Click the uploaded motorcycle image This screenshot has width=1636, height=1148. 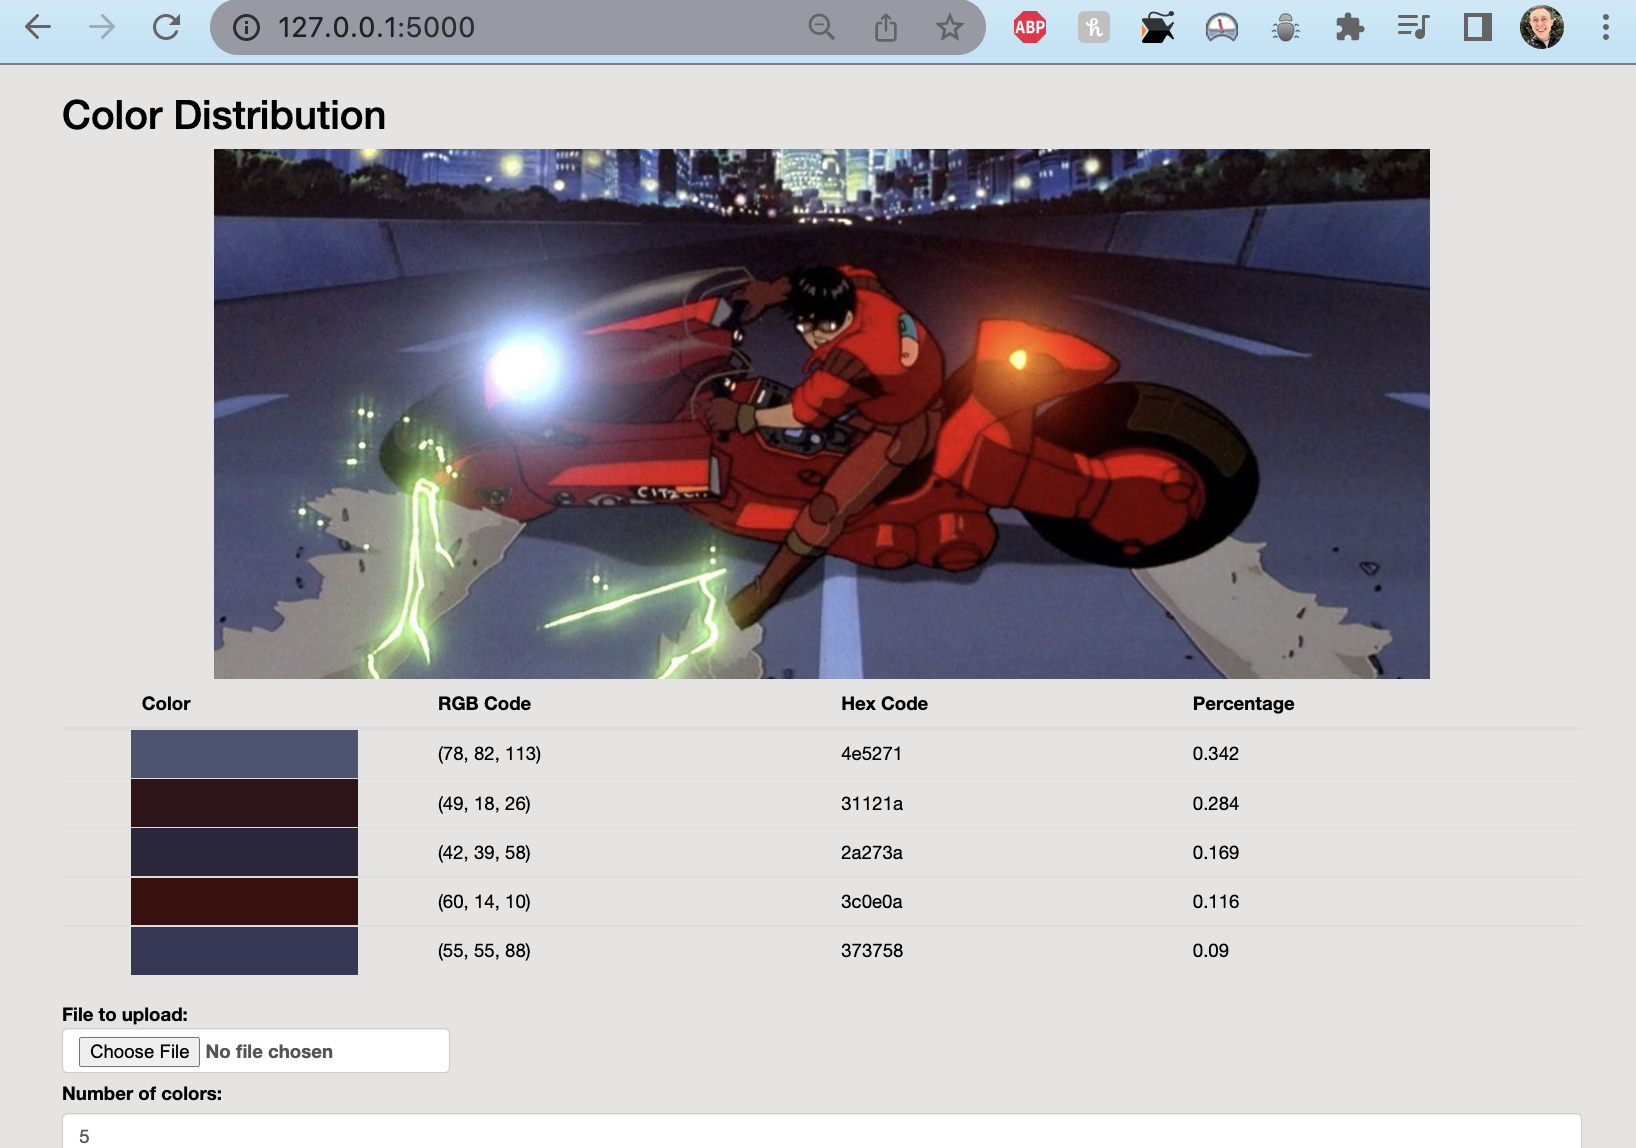pos(821,414)
